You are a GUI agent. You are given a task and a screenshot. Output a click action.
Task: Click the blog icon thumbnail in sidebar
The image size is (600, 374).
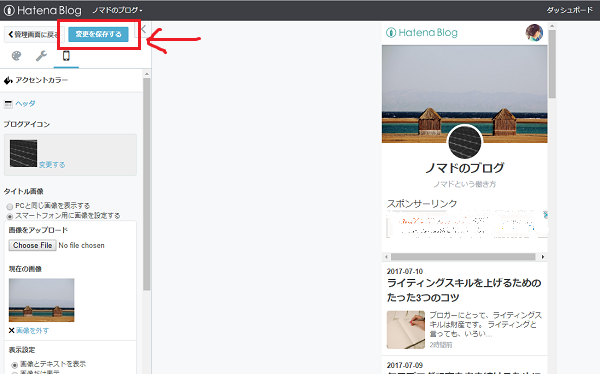pyautogui.click(x=23, y=153)
